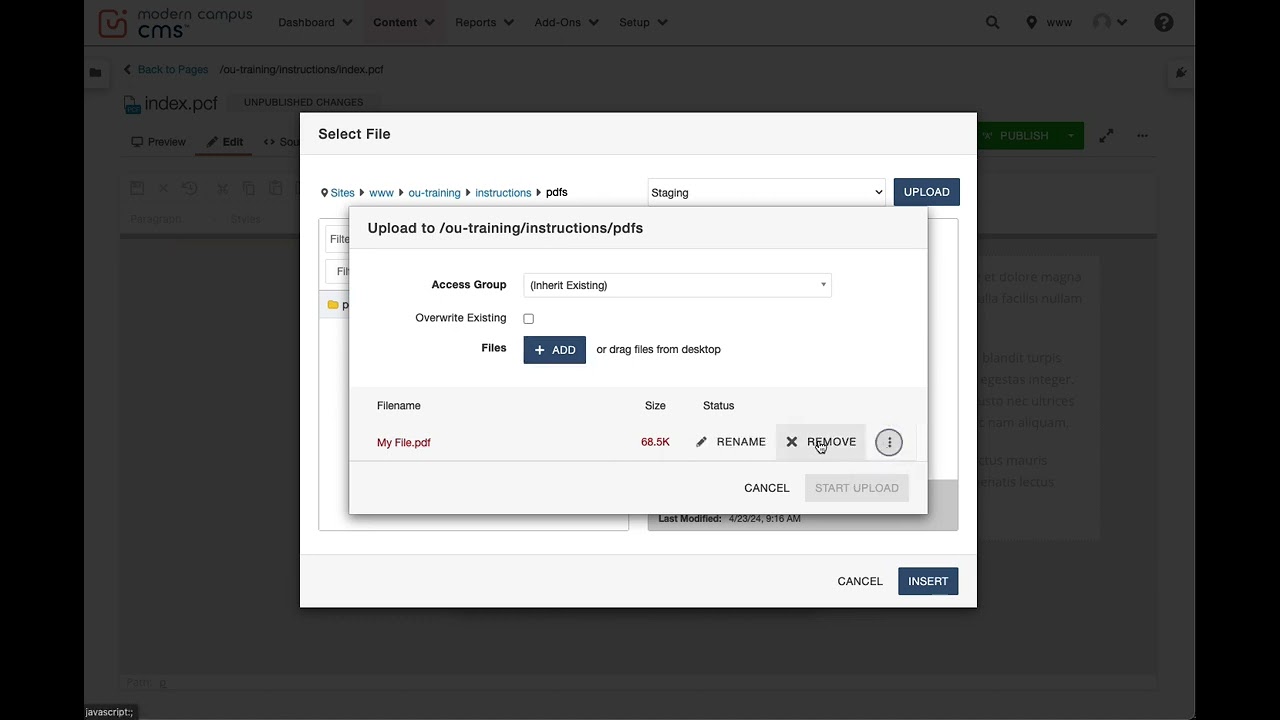
Task: Click the Publish button
Action: tap(1017, 136)
